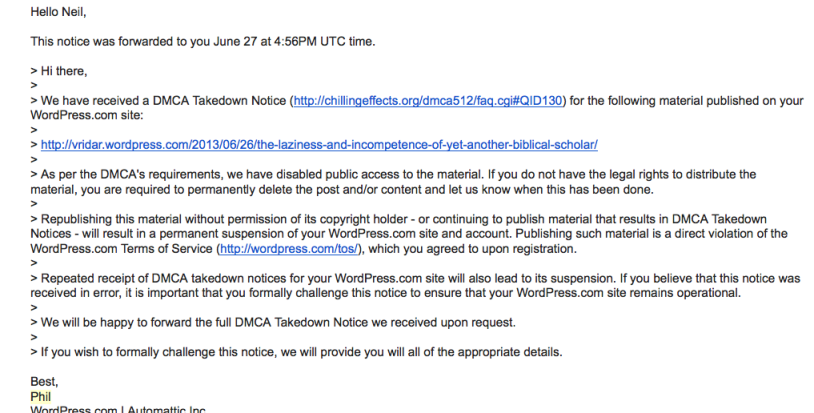Click the "Hello Neil," greeting line
The height and width of the screenshot is (413, 814).
(58, 12)
